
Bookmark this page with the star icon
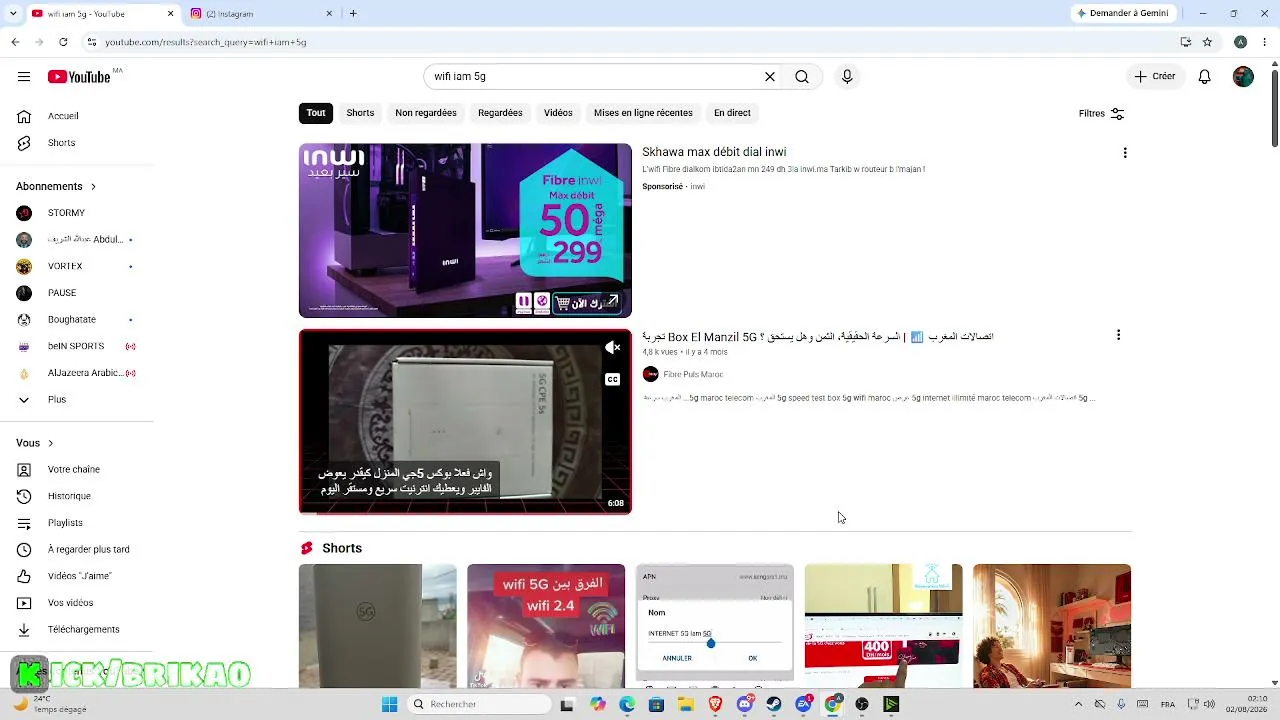click(1207, 42)
